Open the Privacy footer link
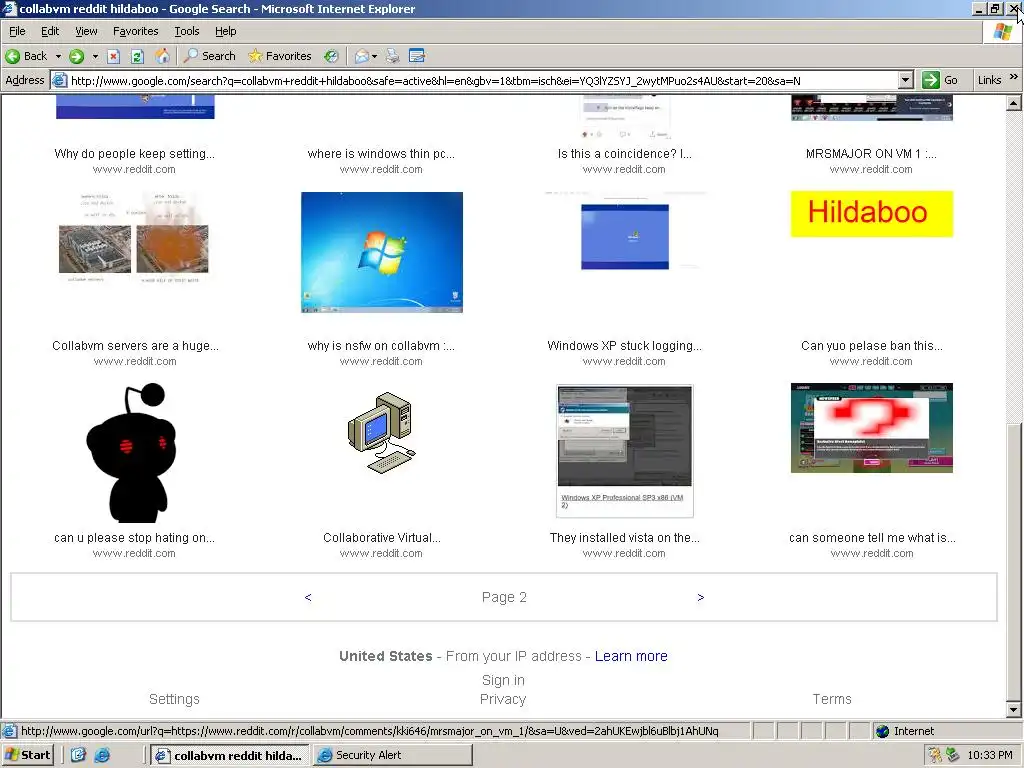Screen dimensions: 1024x768 tap(503, 699)
